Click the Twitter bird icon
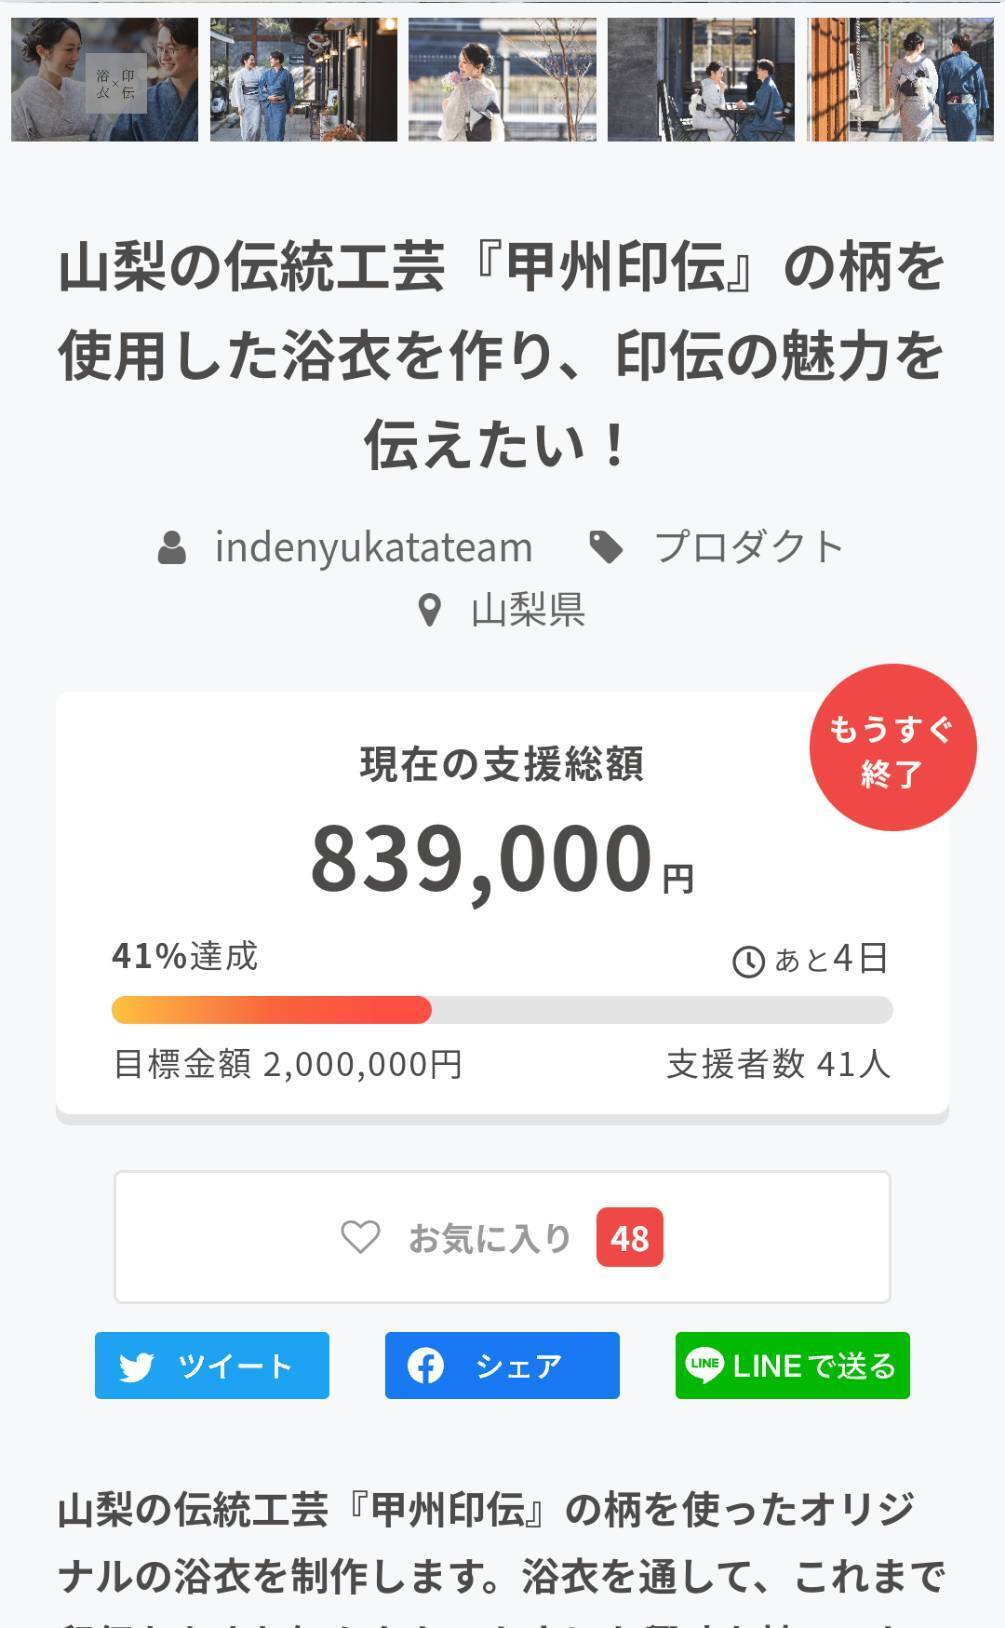The width and height of the screenshot is (1005, 1628). point(137,1366)
